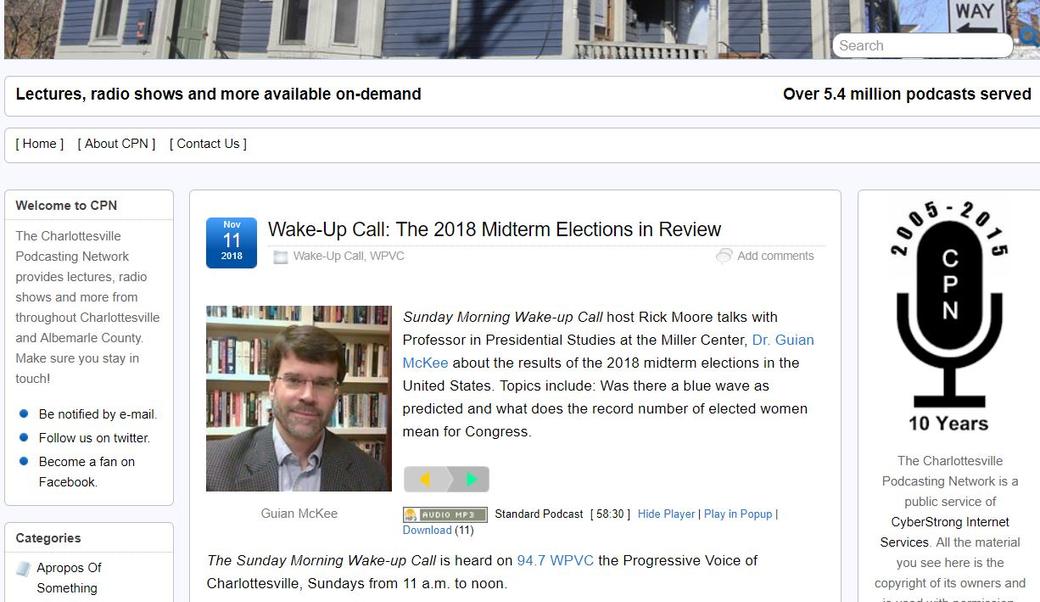The height and width of the screenshot is (602, 1040).
Task: Go to the Home menu item
Action: (x=40, y=144)
